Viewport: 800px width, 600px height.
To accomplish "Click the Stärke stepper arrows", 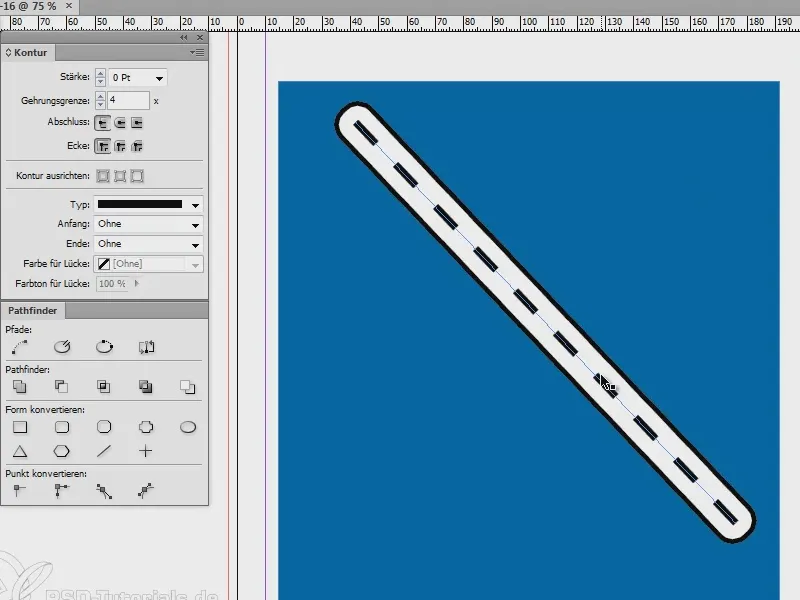I will pos(100,78).
